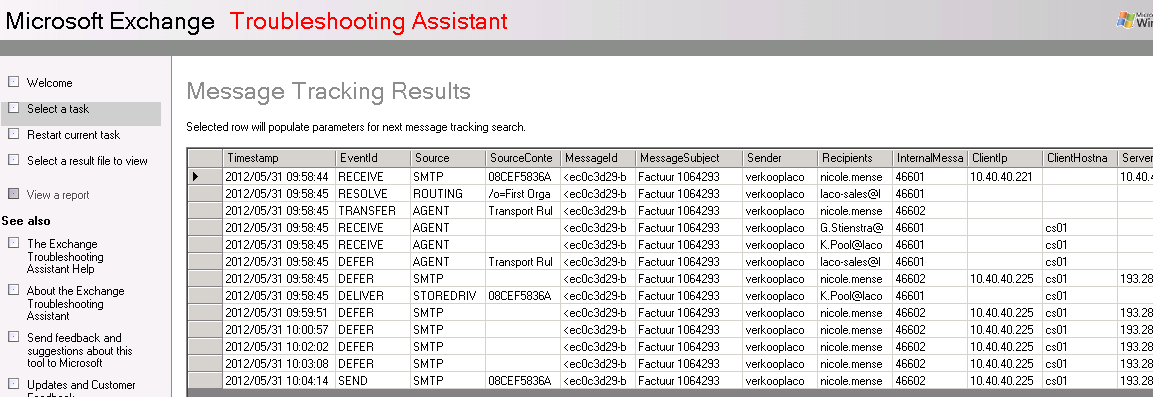Image resolution: width=1153 pixels, height=397 pixels.
Task: Select timestamp 2012/05/31 10:02:02 cell
Action: 279,346
